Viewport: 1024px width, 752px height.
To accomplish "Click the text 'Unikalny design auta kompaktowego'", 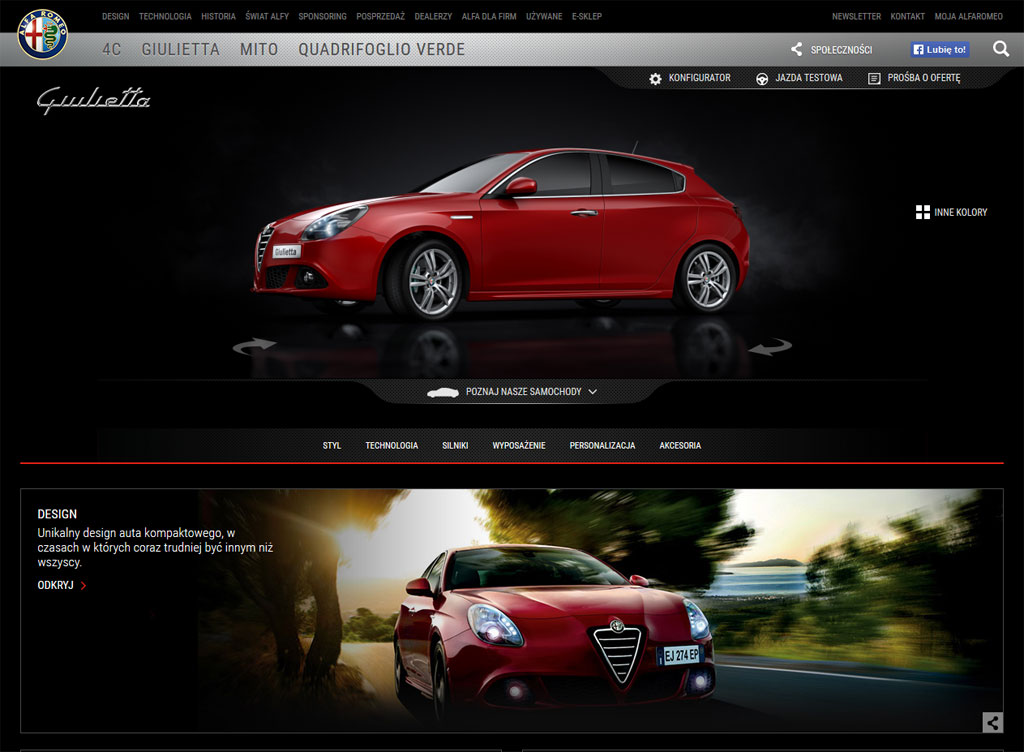I will pos(136,533).
